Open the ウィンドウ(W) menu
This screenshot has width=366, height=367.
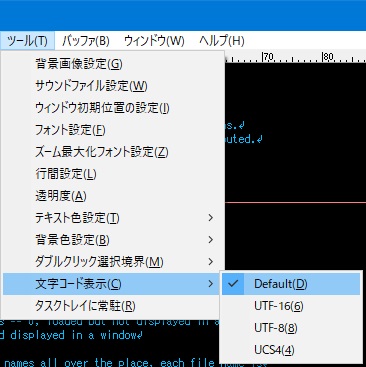coord(154,41)
